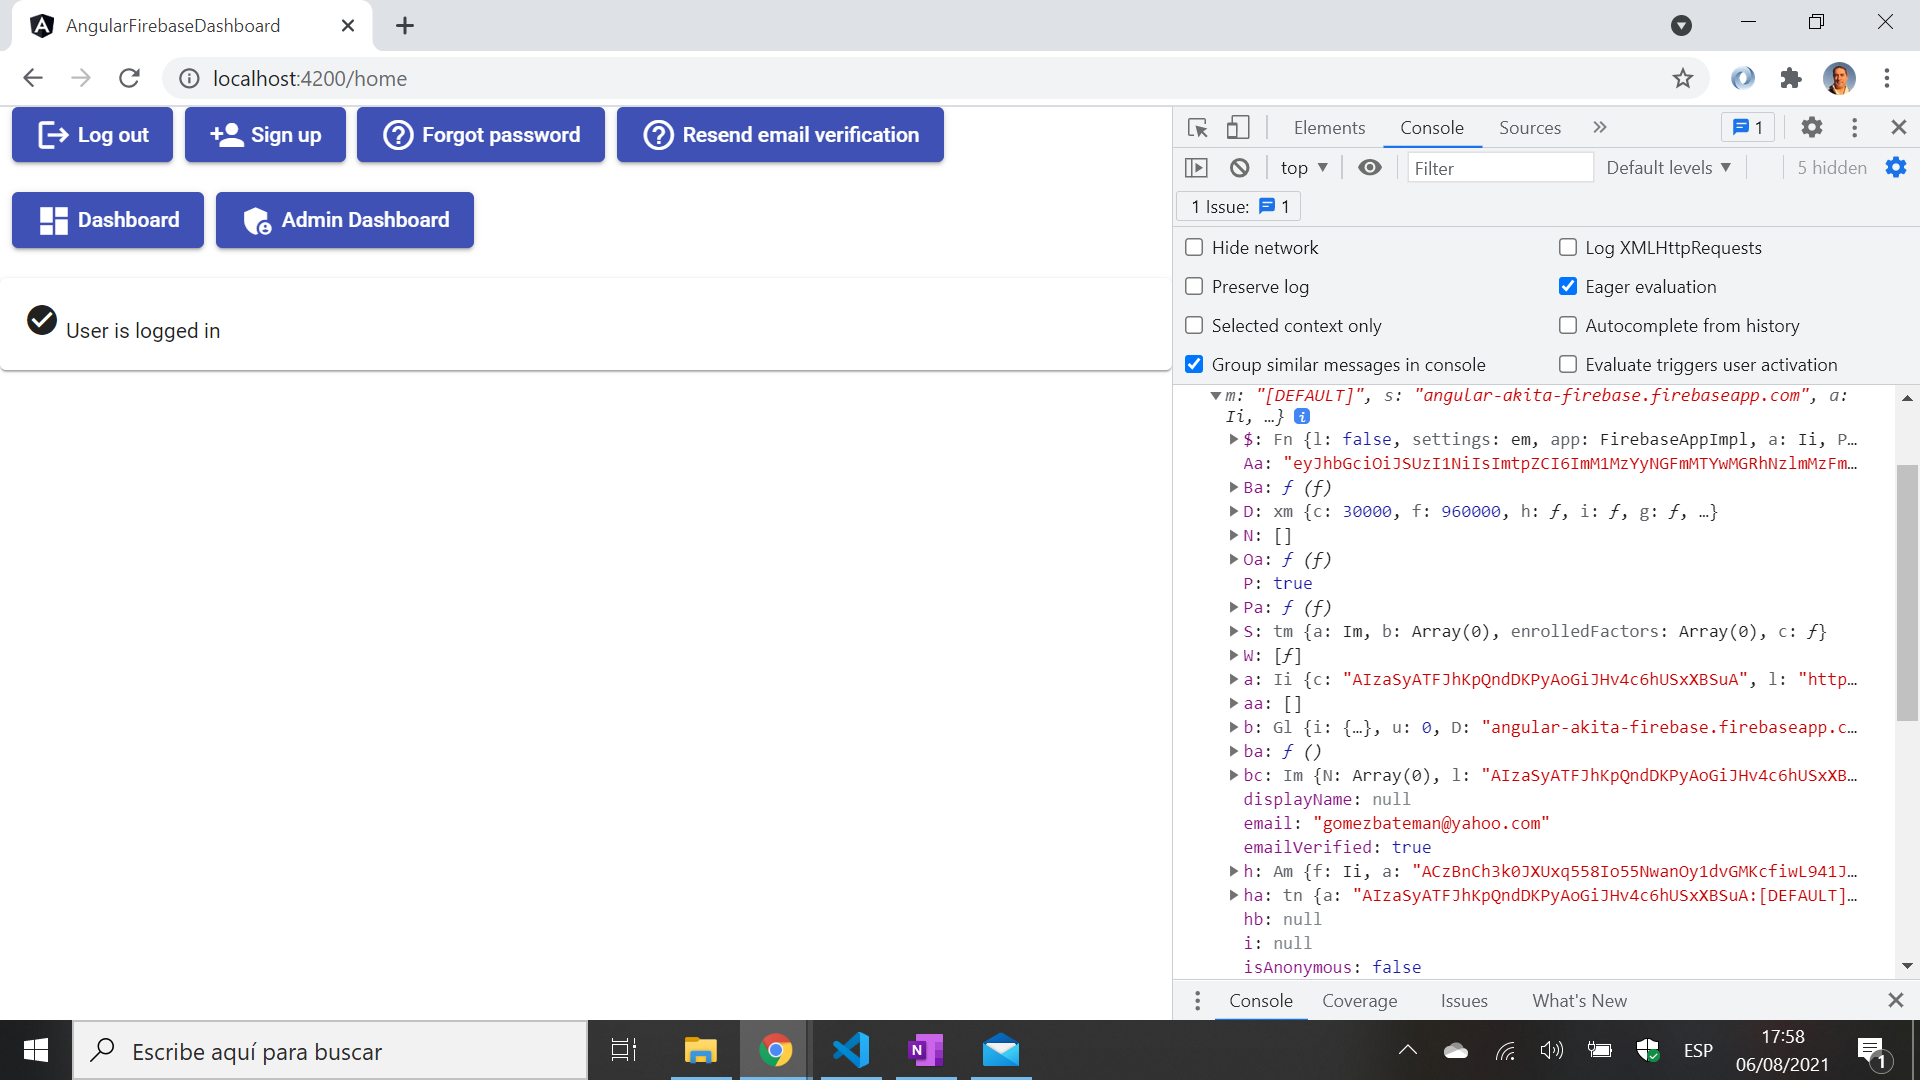Open the top JavaScript context dropdown
Screen dimensions: 1920x1080
click(x=1303, y=168)
